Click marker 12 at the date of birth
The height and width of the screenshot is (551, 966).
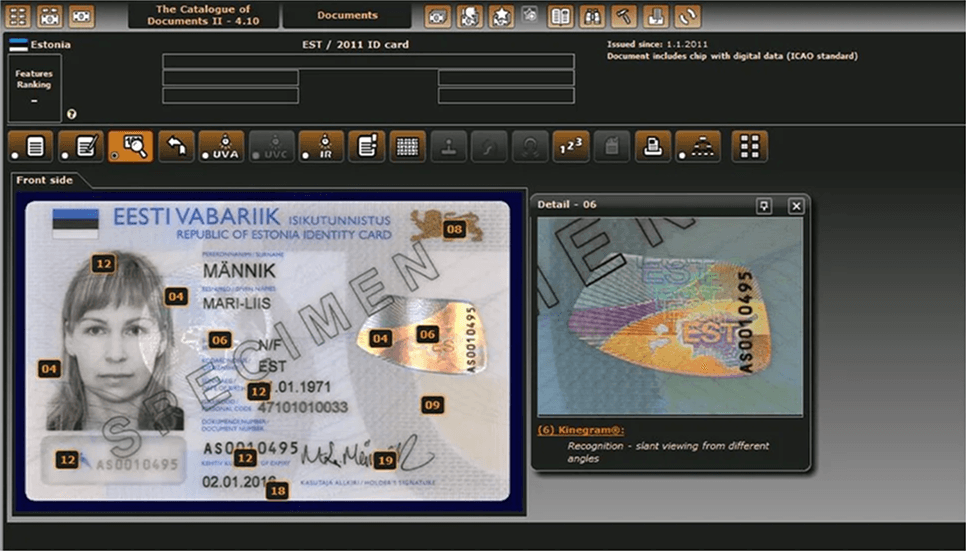(258, 391)
